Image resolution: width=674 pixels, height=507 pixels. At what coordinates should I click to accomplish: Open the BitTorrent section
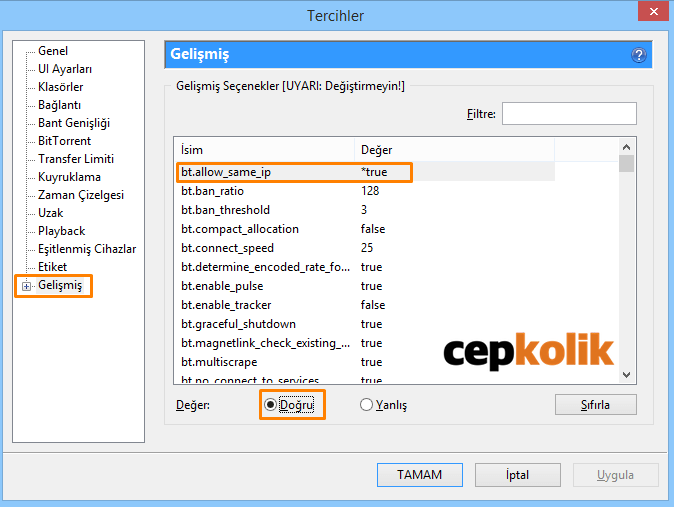click(64, 141)
